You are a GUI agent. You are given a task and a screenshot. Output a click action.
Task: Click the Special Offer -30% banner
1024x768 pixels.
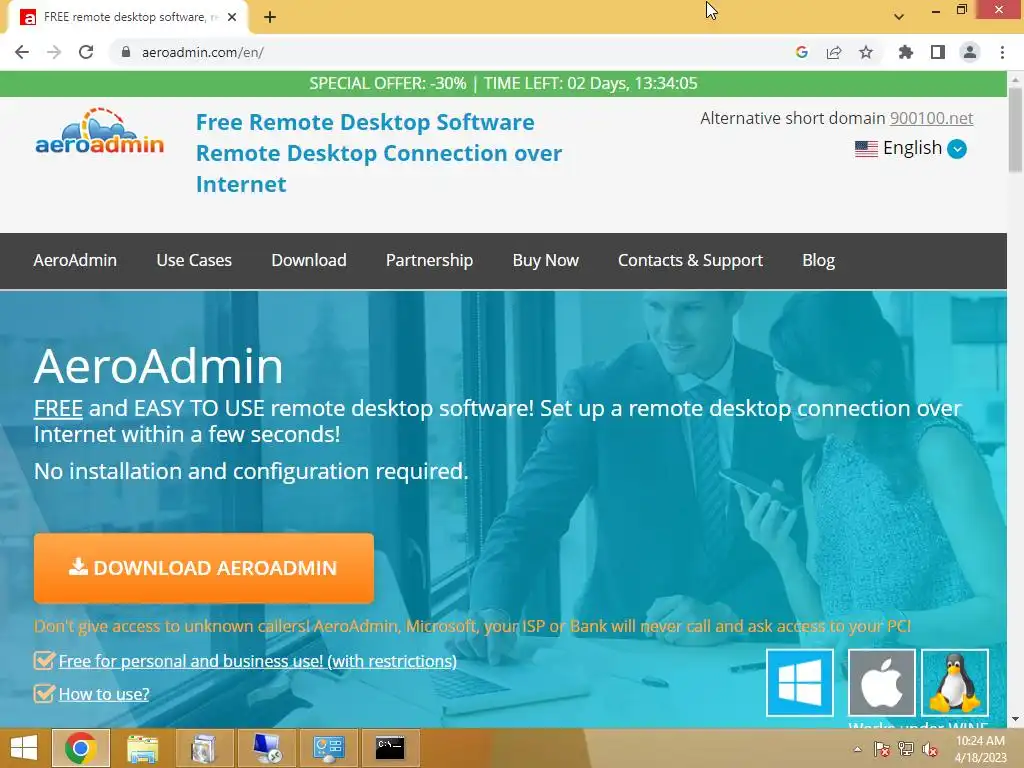(x=503, y=84)
